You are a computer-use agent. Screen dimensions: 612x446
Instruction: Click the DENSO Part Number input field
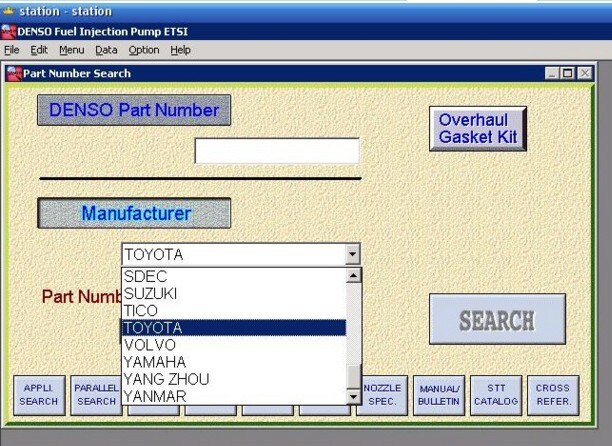click(x=277, y=151)
